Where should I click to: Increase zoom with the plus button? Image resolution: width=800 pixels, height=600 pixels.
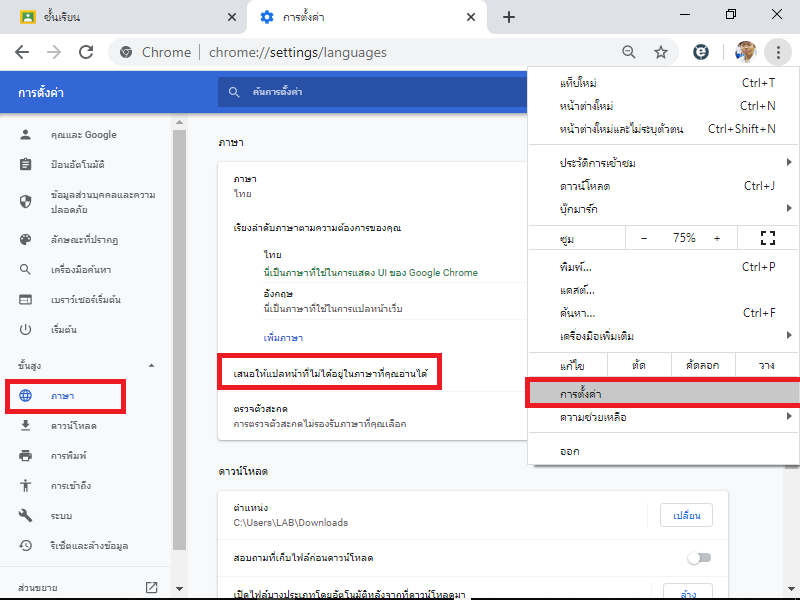tap(717, 238)
